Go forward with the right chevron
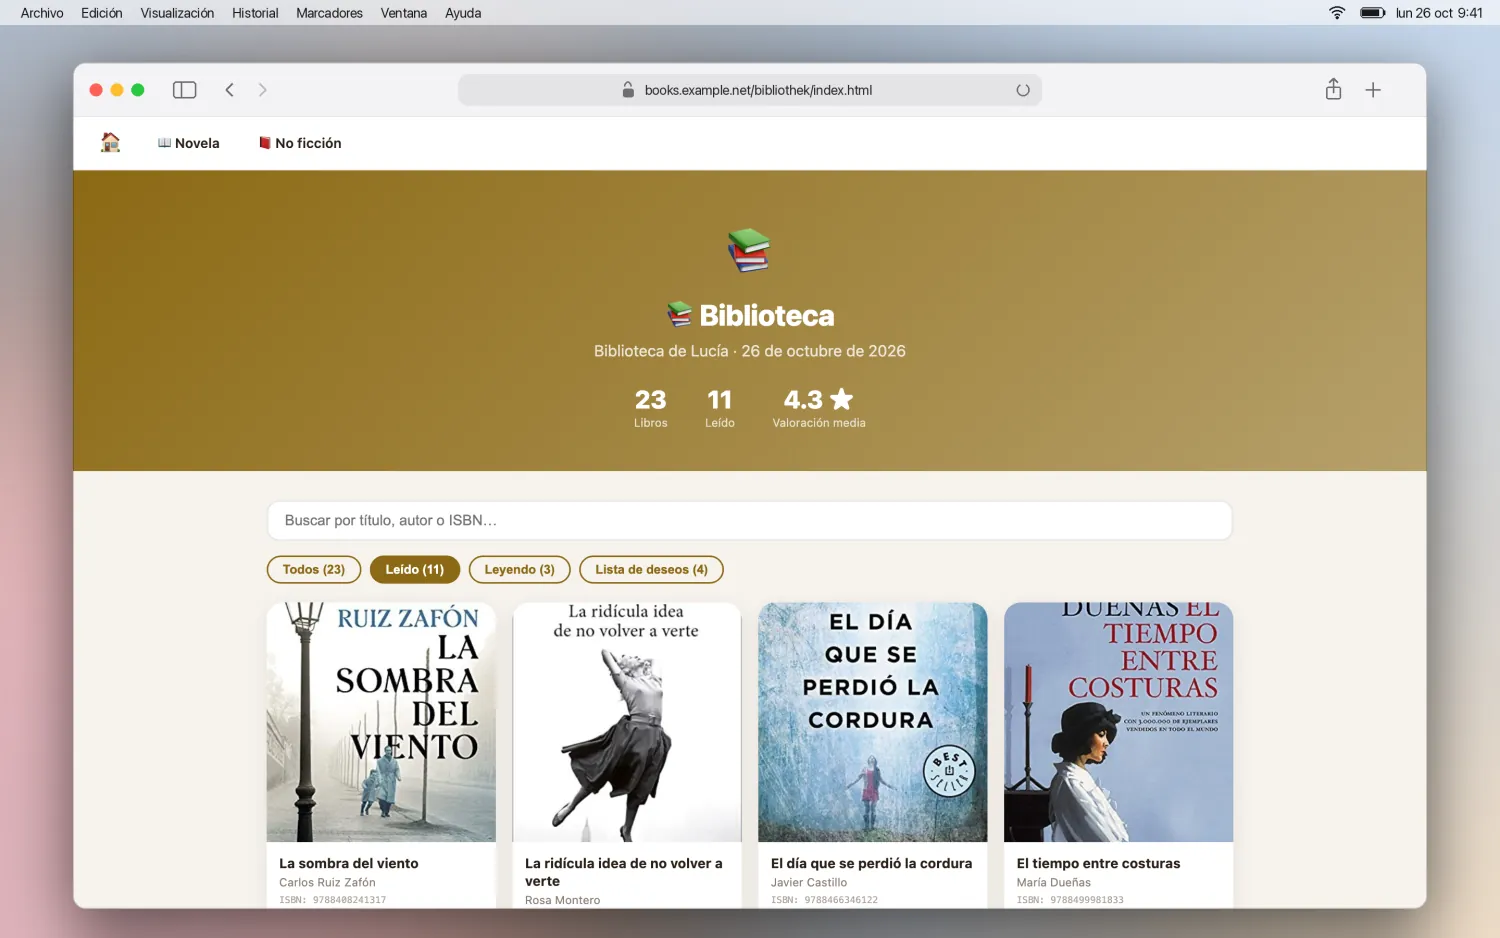Viewport: 1500px width, 938px height. click(263, 90)
